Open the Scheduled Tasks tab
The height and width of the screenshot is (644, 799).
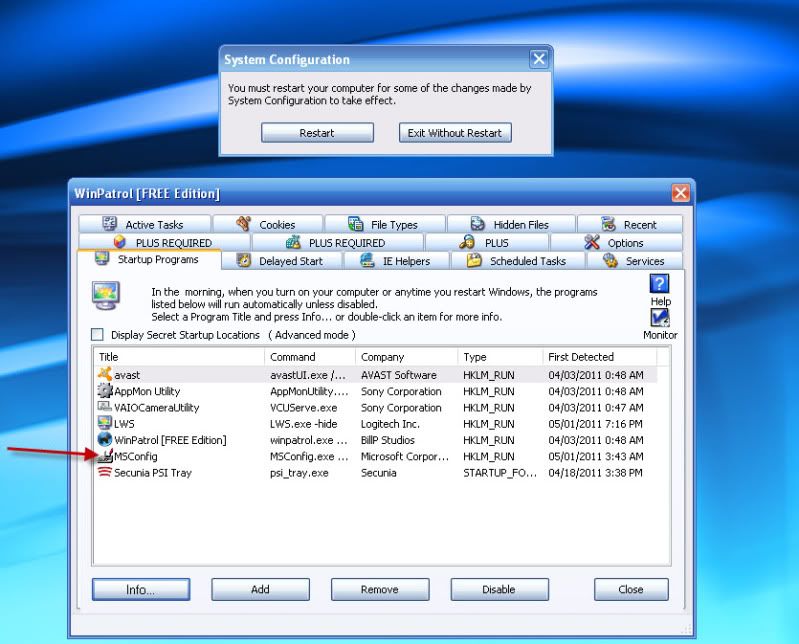(x=518, y=261)
